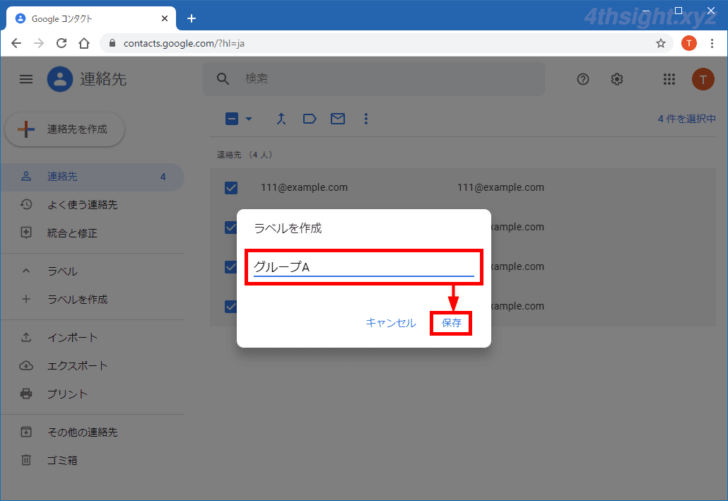Click the search magnifier icon
The image size is (728, 501).
pyautogui.click(x=223, y=79)
